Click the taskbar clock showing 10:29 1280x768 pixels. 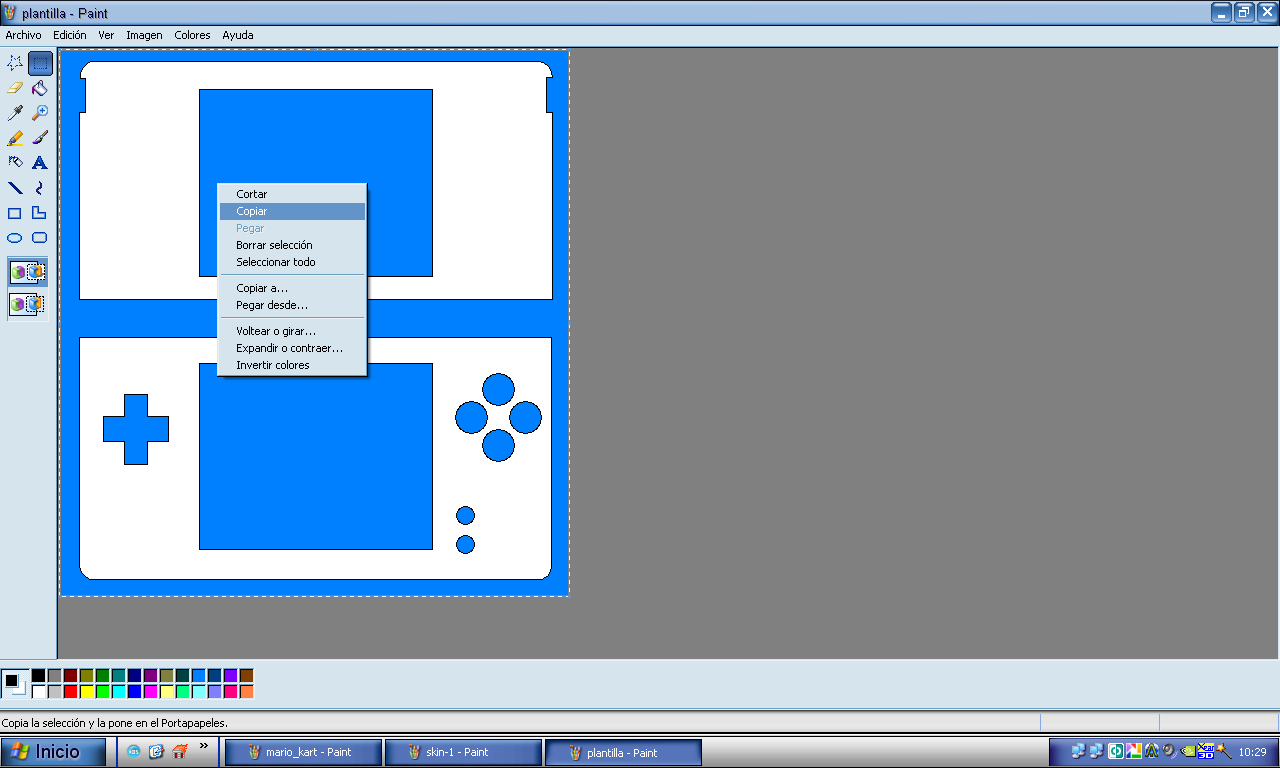1252,752
